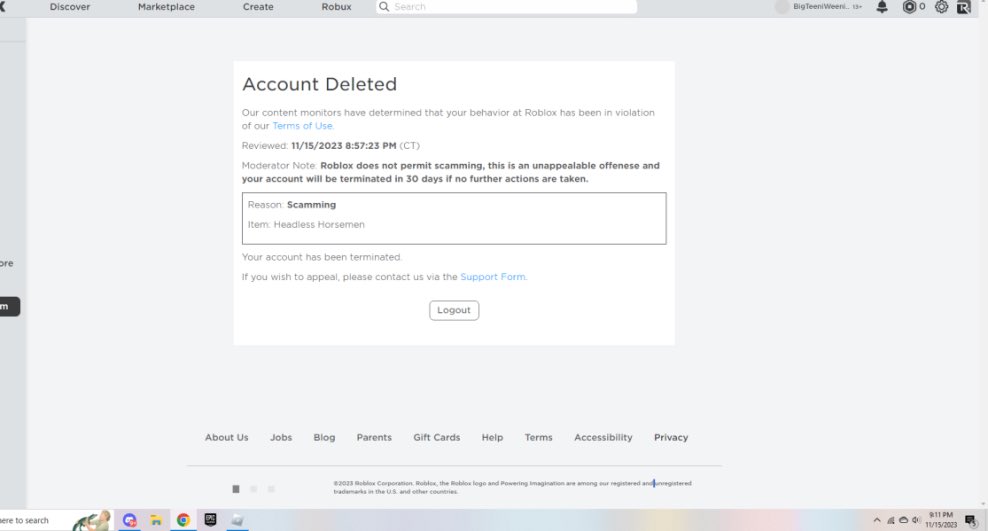Open the network status tray icon
Screen dimensions: 988x531
coord(890,520)
